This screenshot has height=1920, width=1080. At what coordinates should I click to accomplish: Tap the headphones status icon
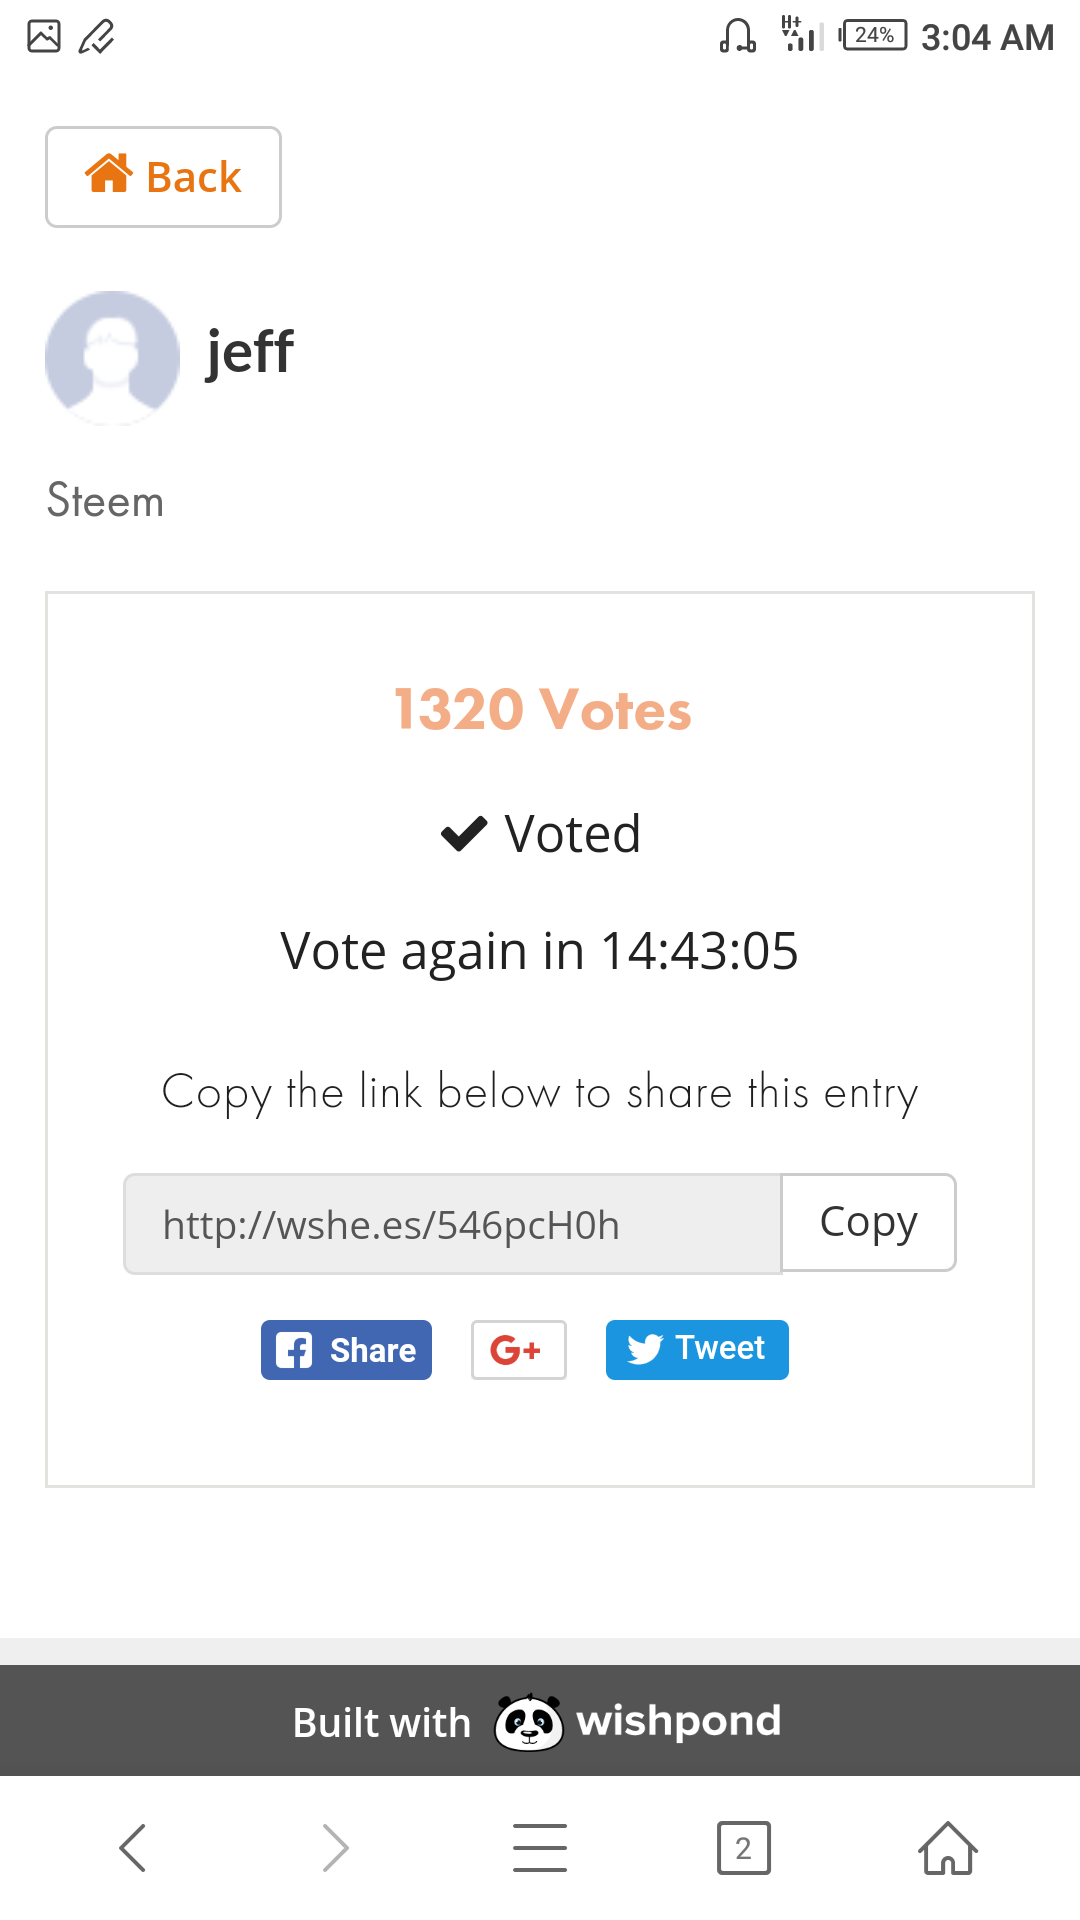tap(738, 37)
